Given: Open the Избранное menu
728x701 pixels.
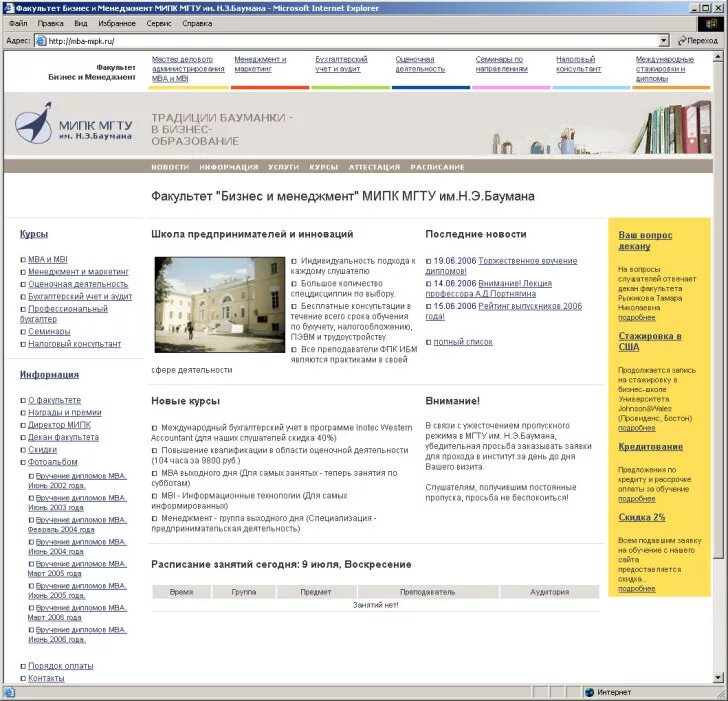Looking at the screenshot, I should click(117, 23).
